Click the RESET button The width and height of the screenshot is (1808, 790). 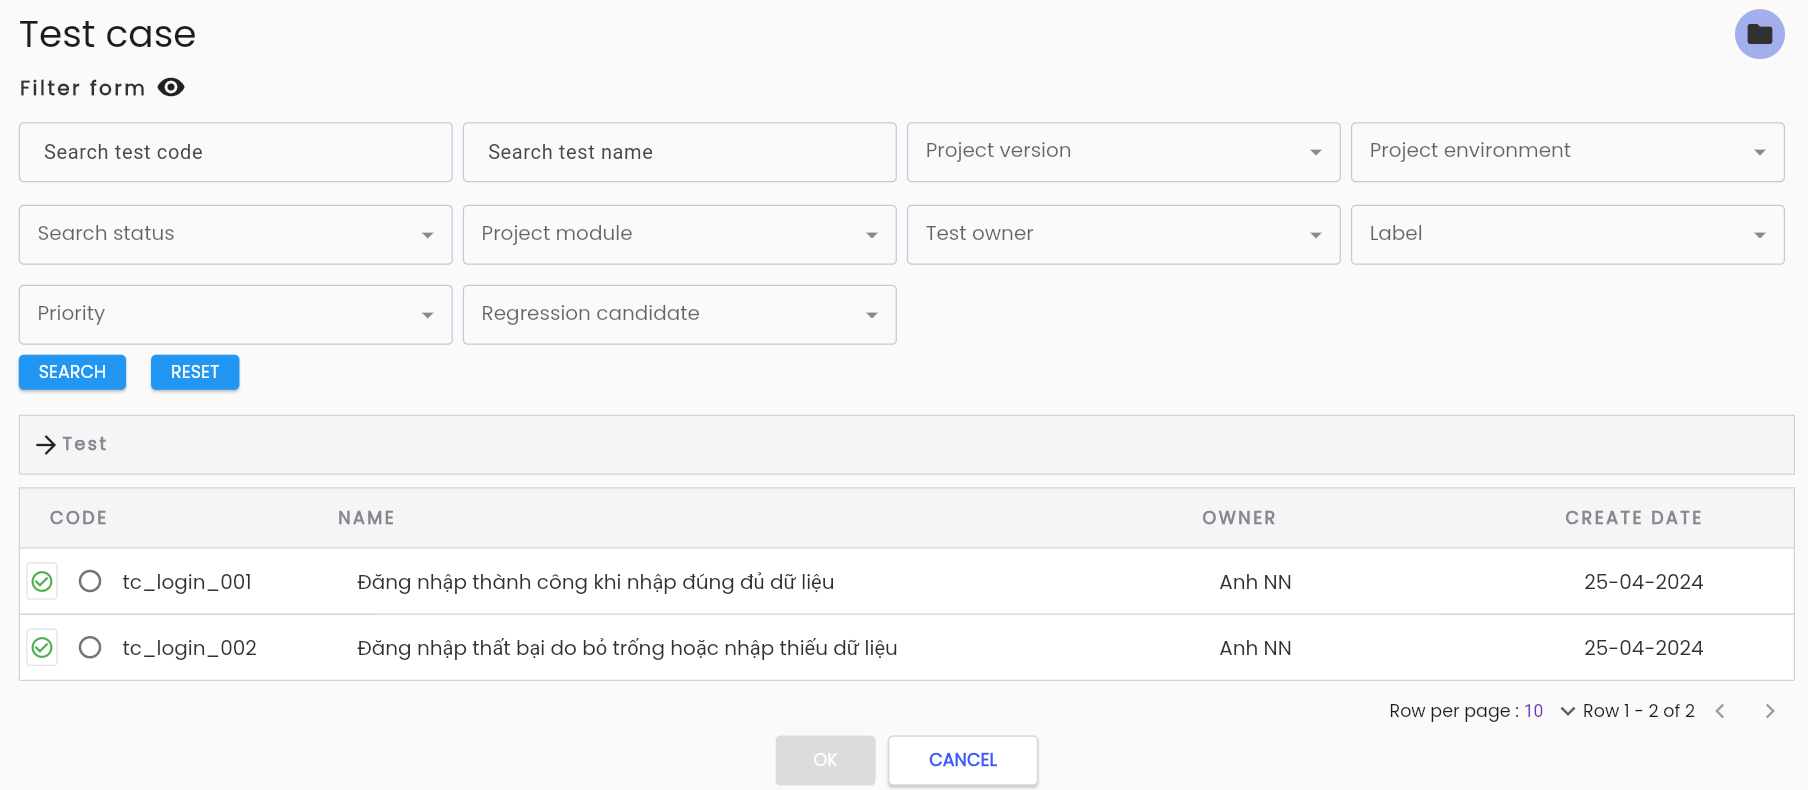195,372
